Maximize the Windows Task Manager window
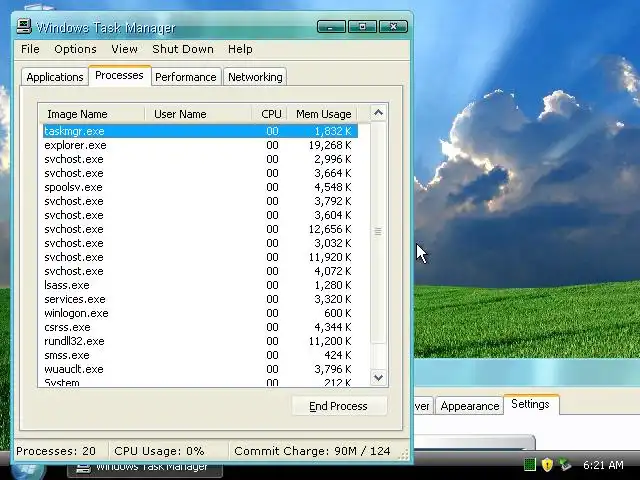This screenshot has height=480, width=640. (x=362, y=27)
